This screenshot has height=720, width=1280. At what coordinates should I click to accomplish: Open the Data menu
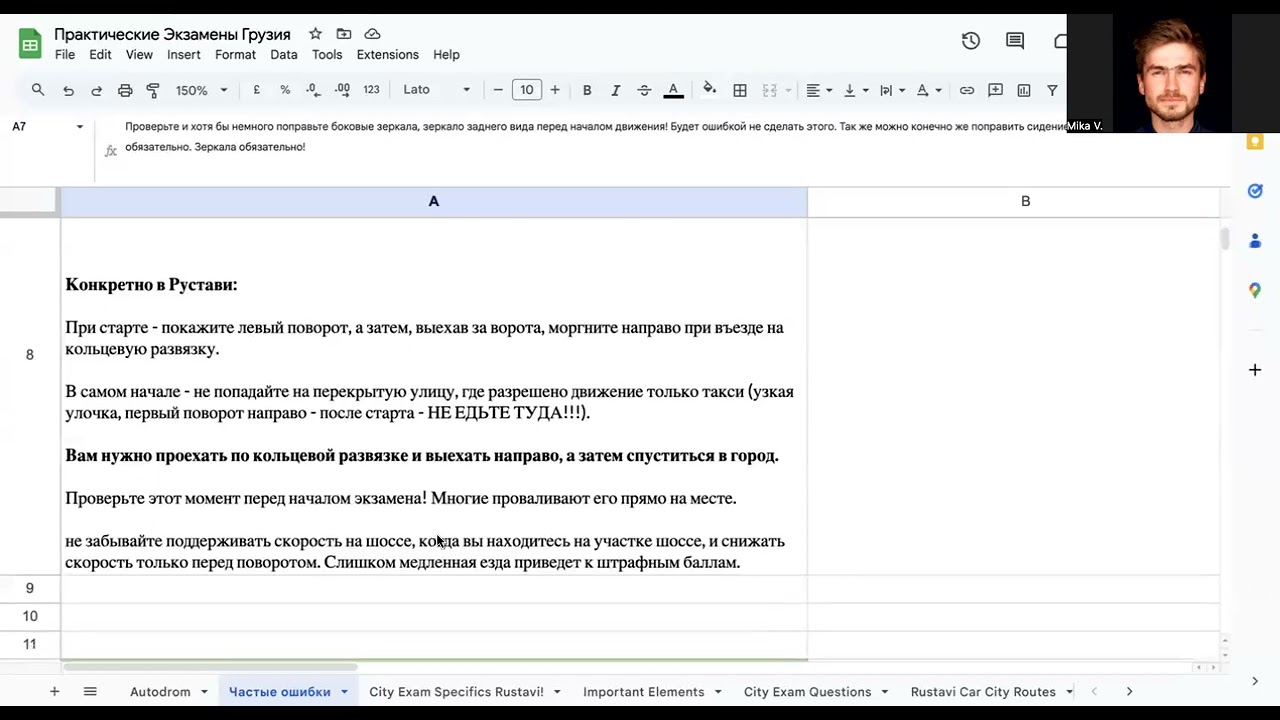coord(284,55)
